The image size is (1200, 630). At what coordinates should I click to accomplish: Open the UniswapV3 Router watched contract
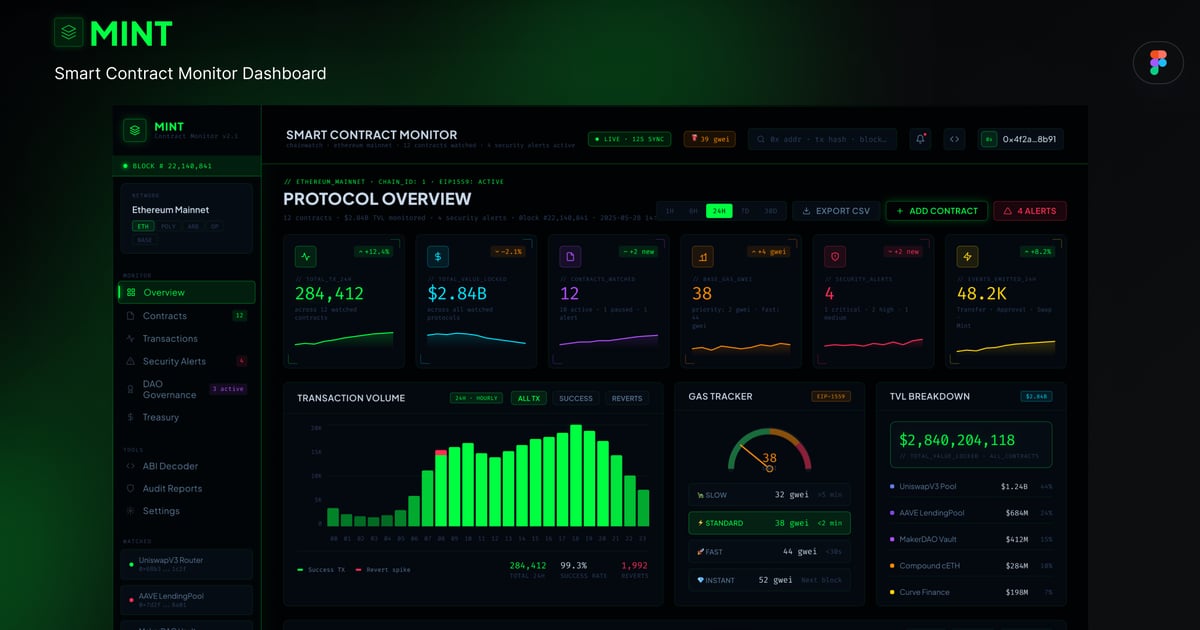(186, 565)
